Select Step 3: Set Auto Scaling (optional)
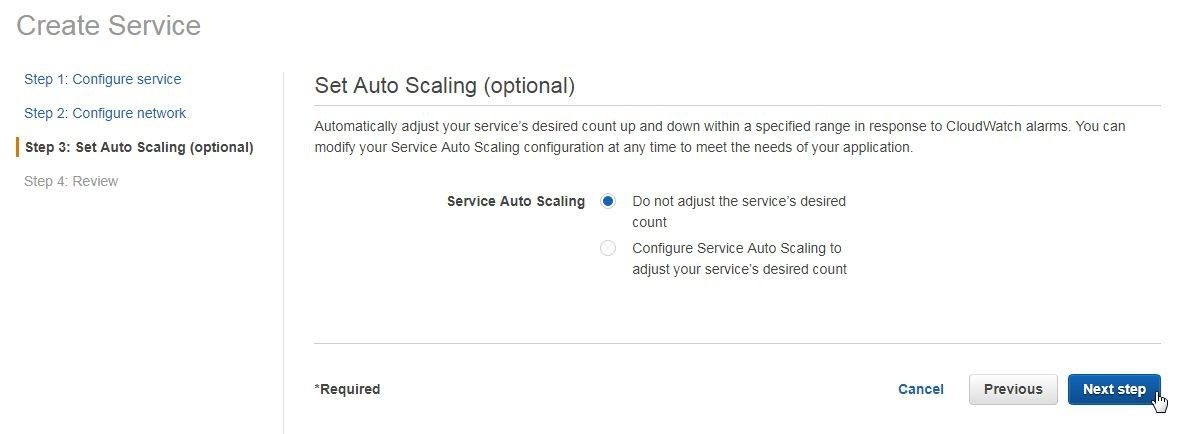The image size is (1181, 434). [x=139, y=147]
